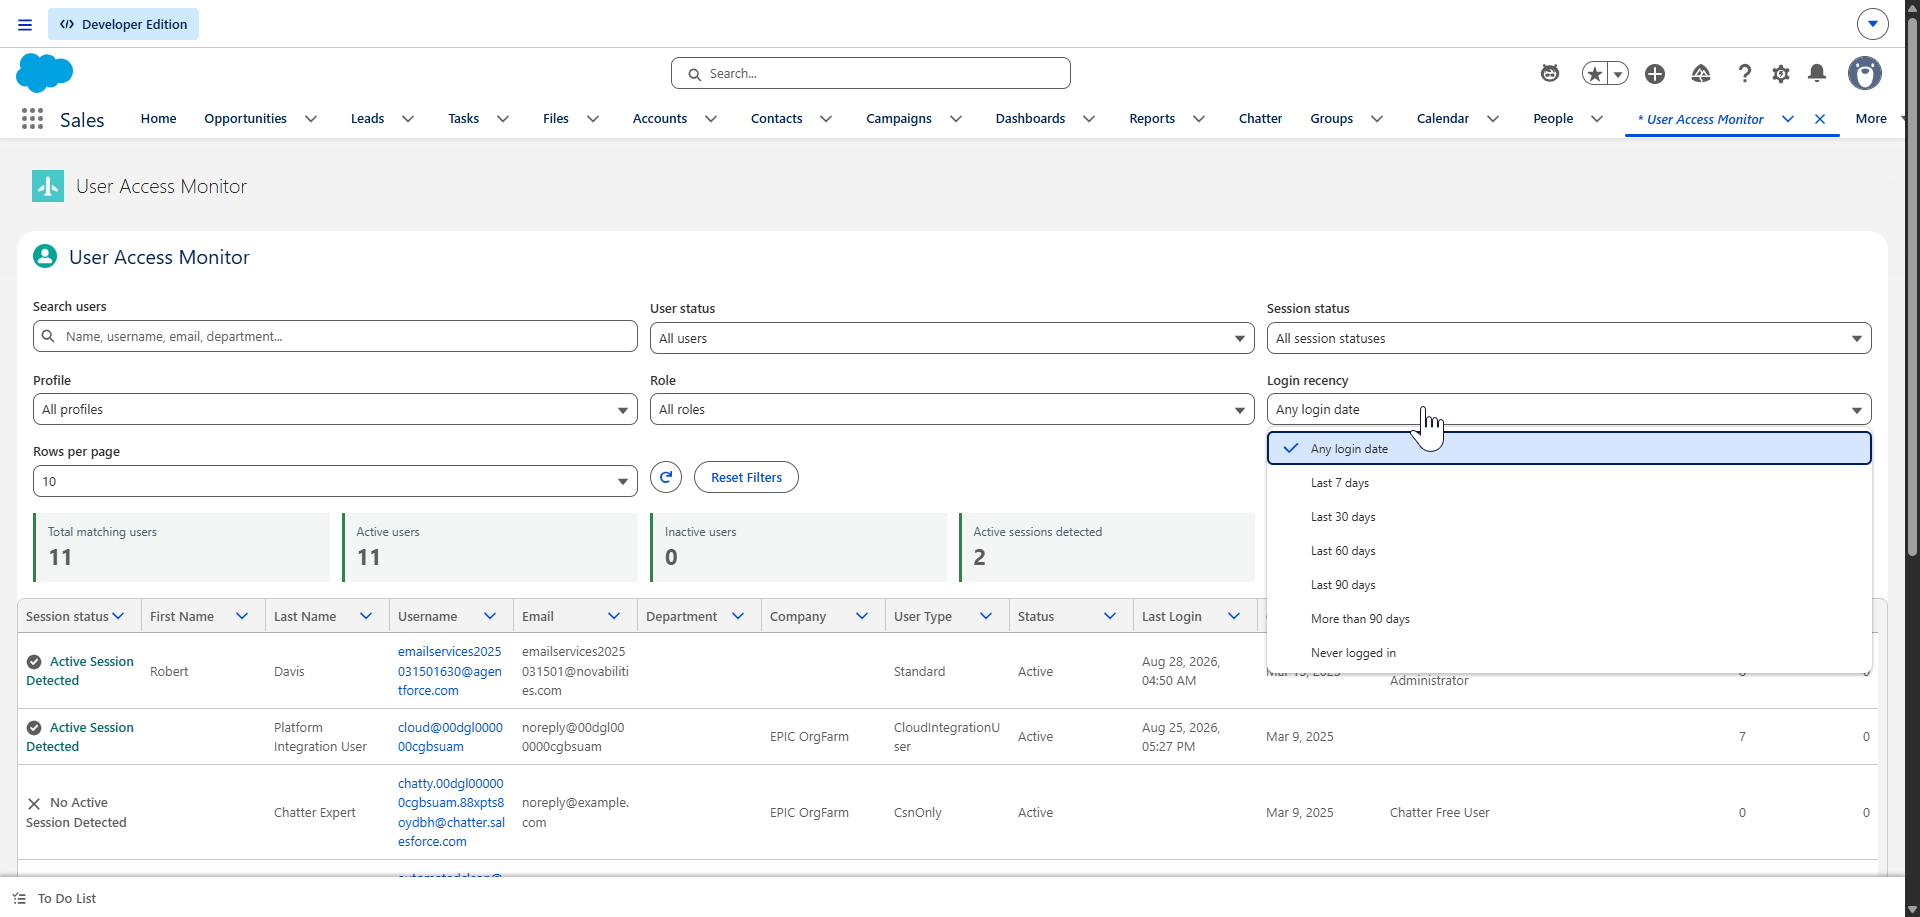
Task: Click the Salesforce cloud logo
Action: tap(45, 73)
